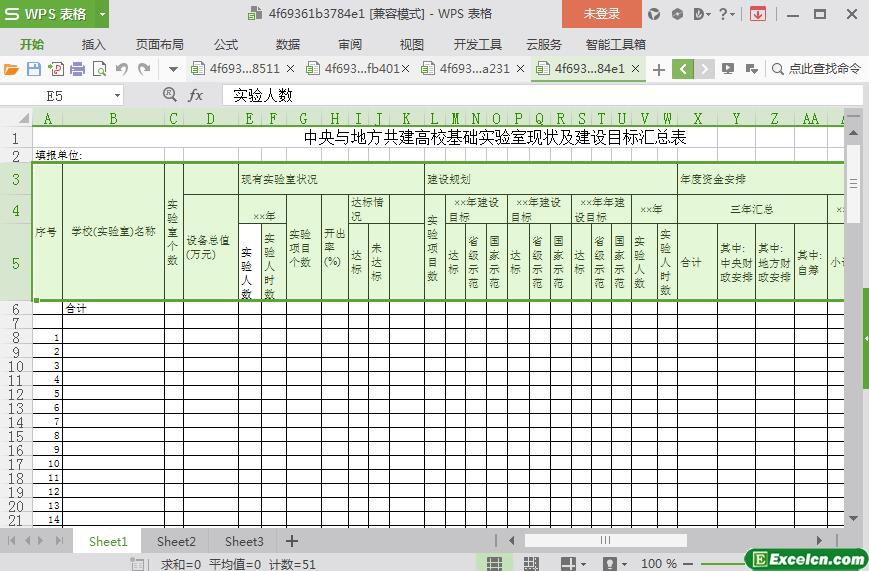Click the search command box
The width and height of the screenshot is (869, 571).
click(817, 69)
